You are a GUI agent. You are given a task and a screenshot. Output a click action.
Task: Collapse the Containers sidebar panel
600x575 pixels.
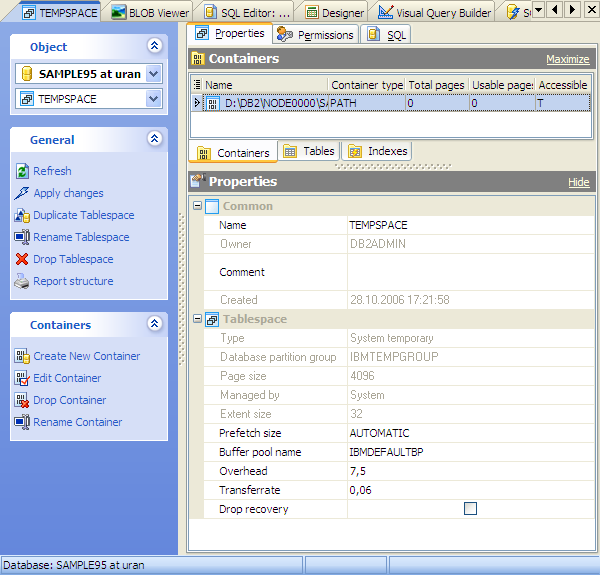(154, 324)
